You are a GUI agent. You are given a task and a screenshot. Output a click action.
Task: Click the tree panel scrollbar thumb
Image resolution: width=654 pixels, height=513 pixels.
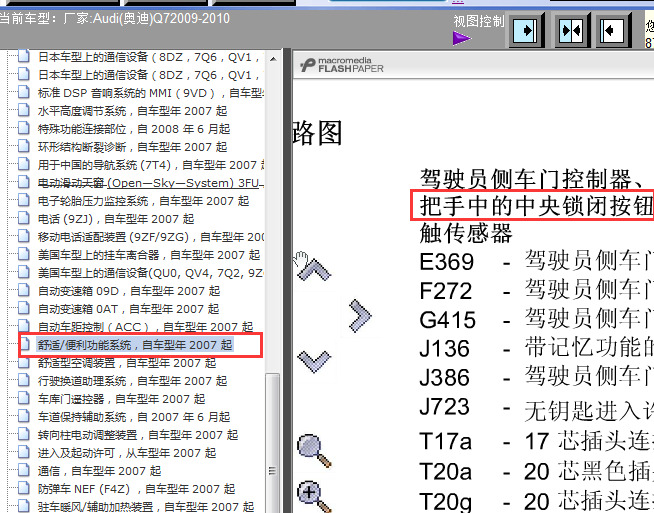coord(273,443)
